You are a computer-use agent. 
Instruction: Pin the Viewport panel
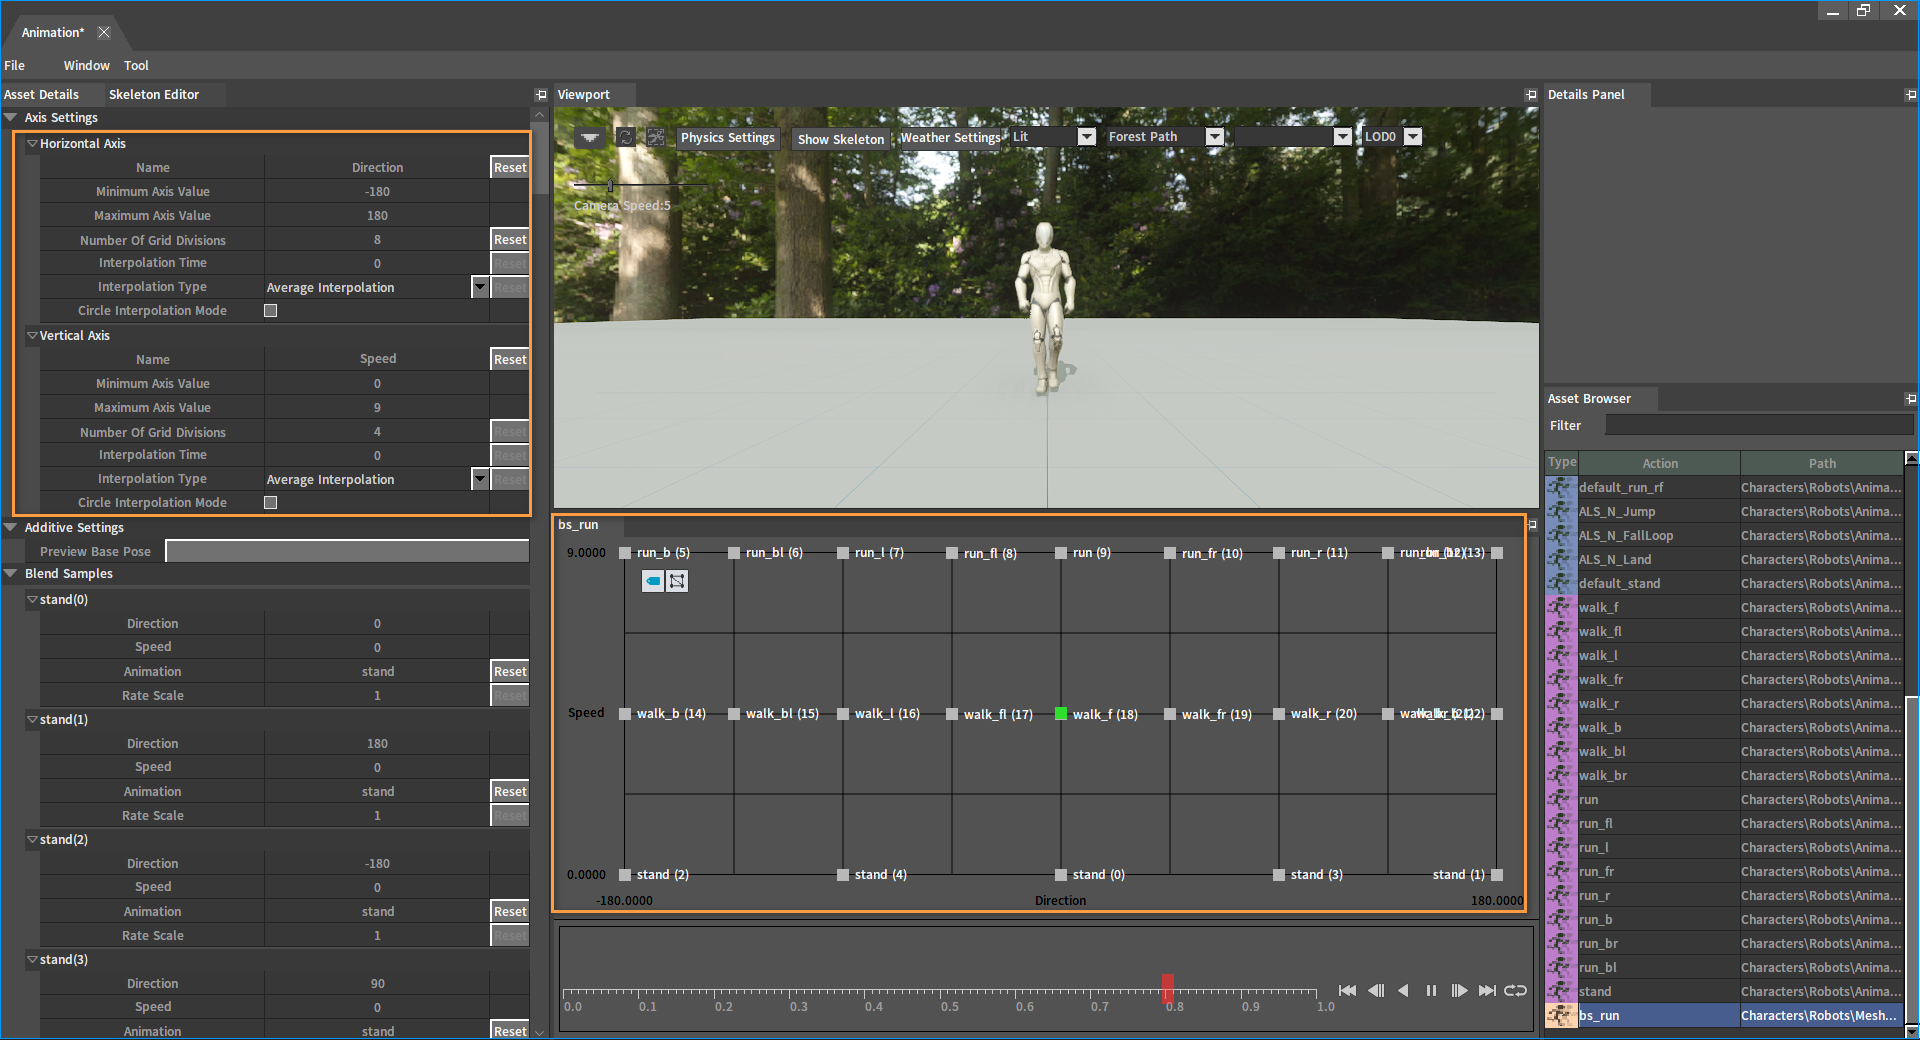click(1531, 95)
